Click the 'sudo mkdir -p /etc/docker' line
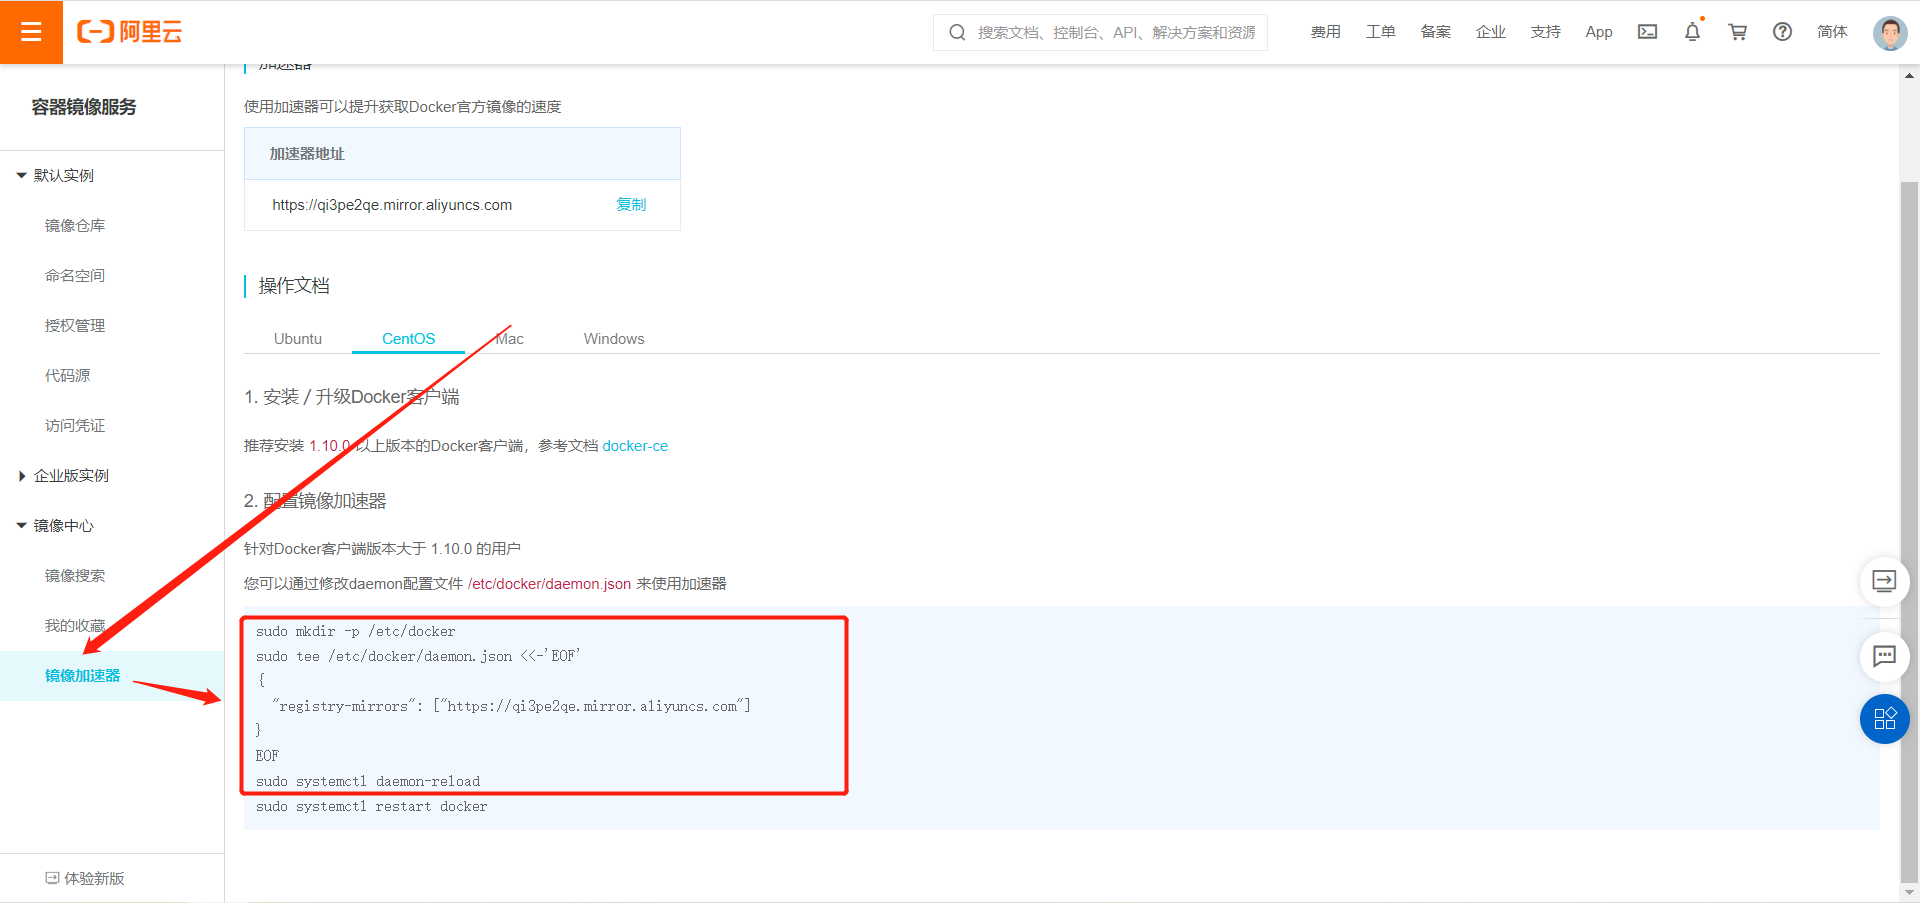 355,631
